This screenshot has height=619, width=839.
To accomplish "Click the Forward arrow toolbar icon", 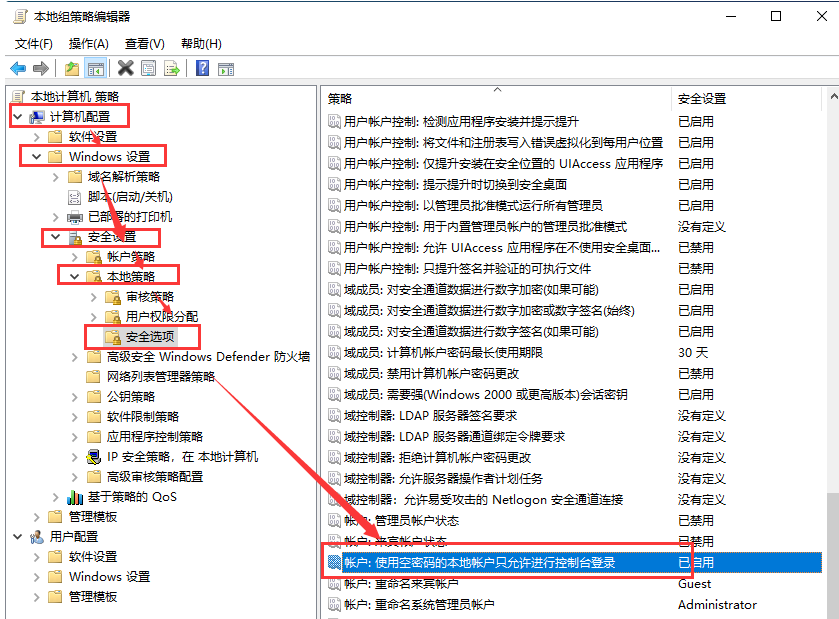I will (x=41, y=68).
